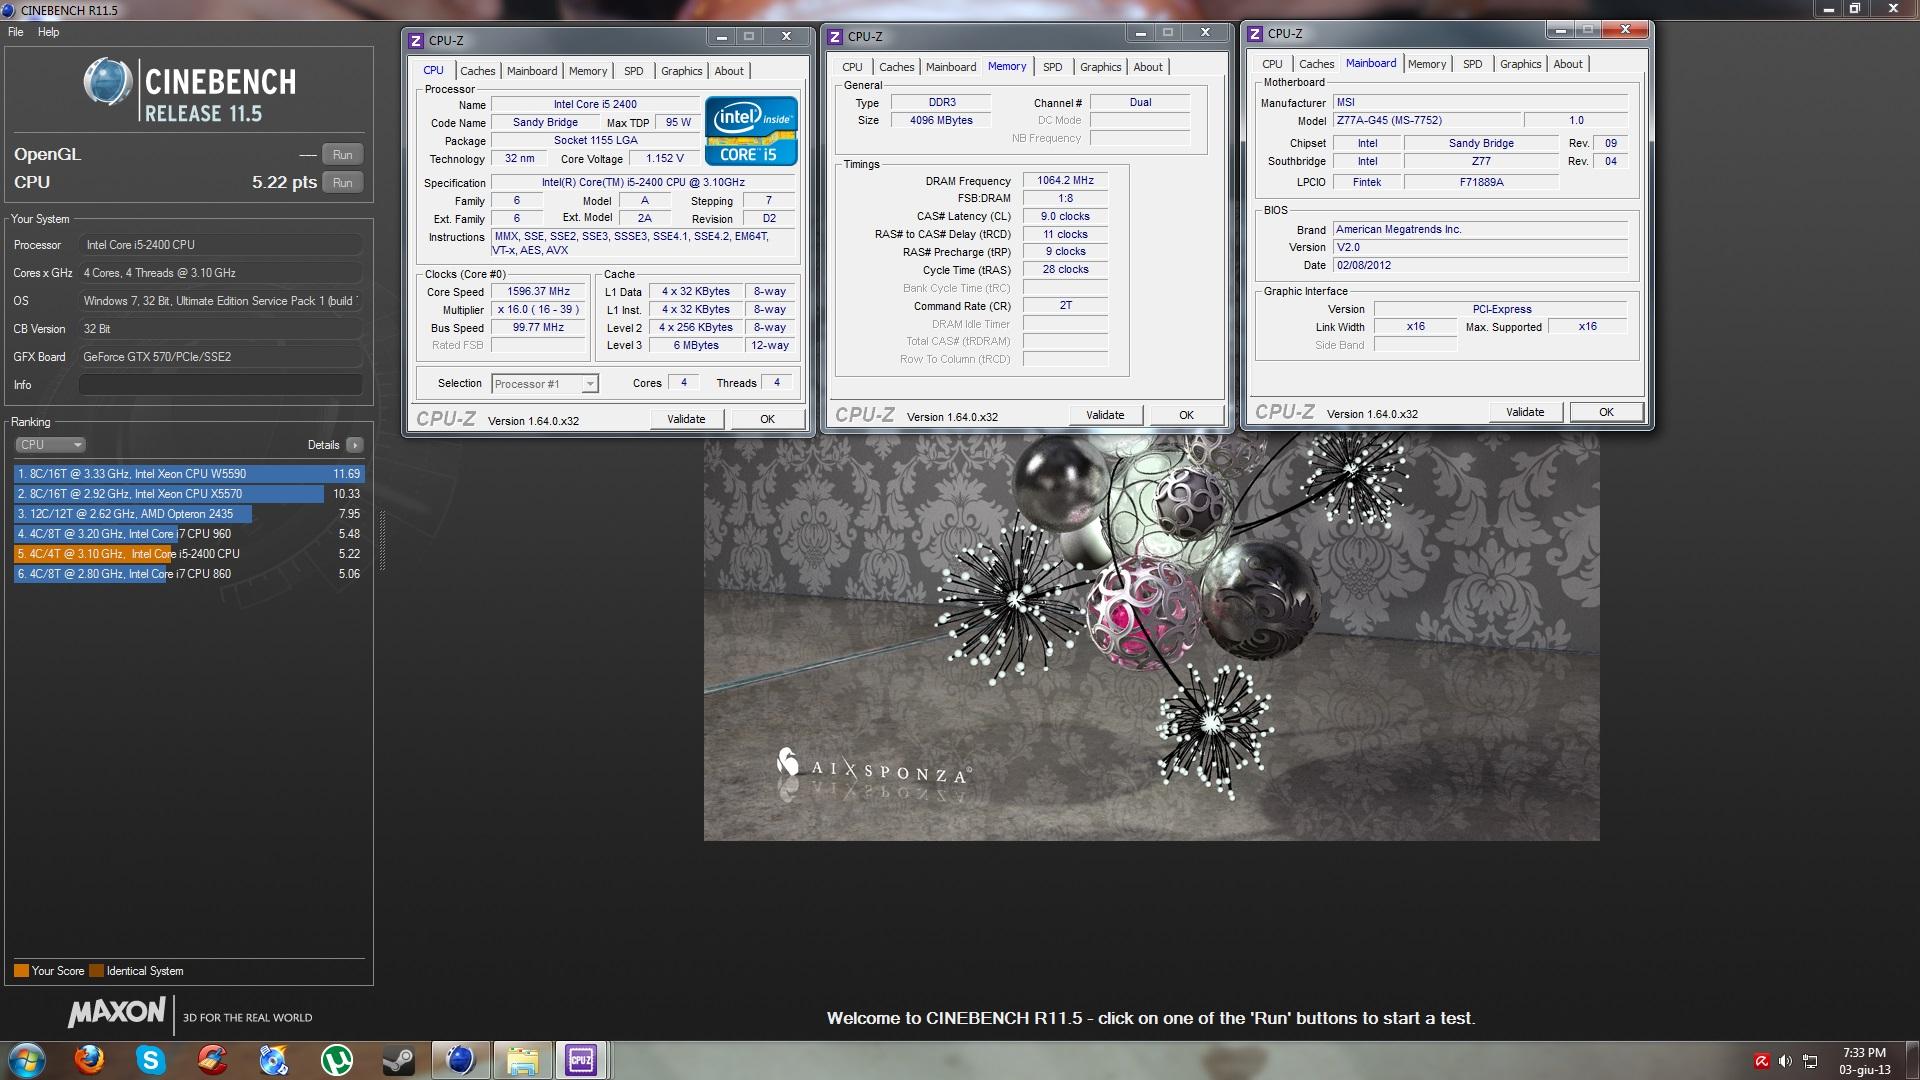Screen dimensions: 1920x1080
Task: Switch to Caches tab in first CPU-Z window
Action: [x=477, y=71]
